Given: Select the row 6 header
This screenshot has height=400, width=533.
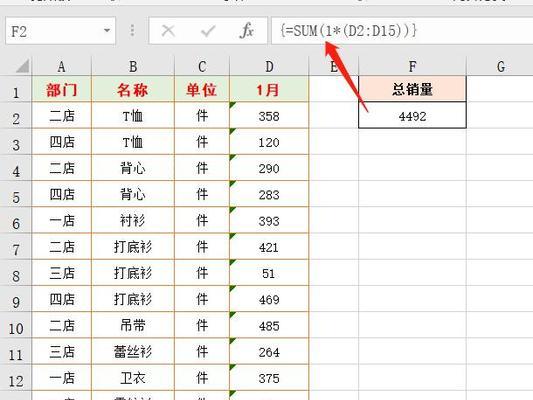Looking at the screenshot, I should 16,220.
